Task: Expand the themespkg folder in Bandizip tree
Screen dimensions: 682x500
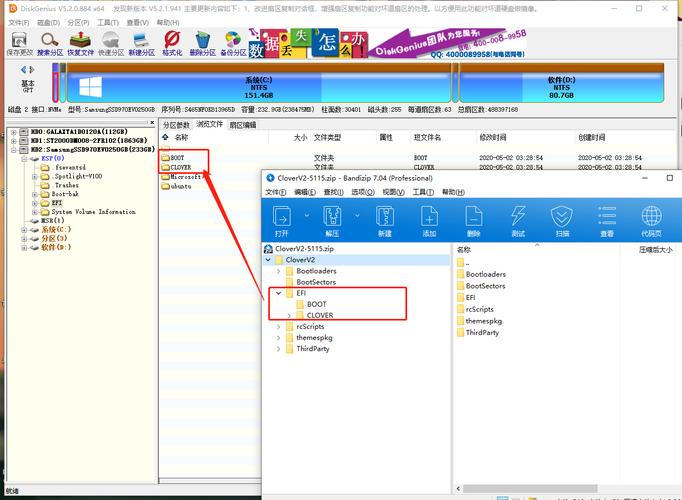Action: pyautogui.click(x=278, y=337)
